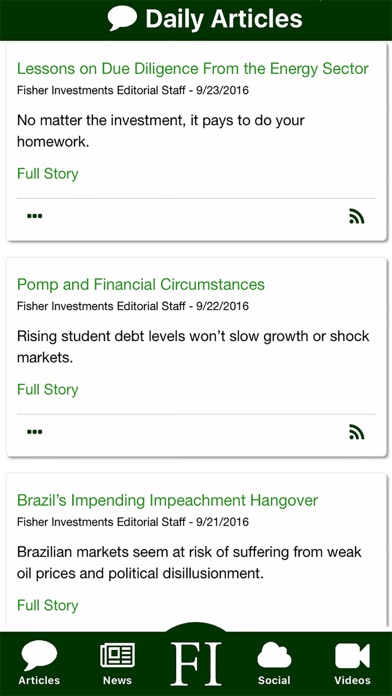The height and width of the screenshot is (696, 392).
Task: Tap the student debt article summary text
Action: [193, 347]
